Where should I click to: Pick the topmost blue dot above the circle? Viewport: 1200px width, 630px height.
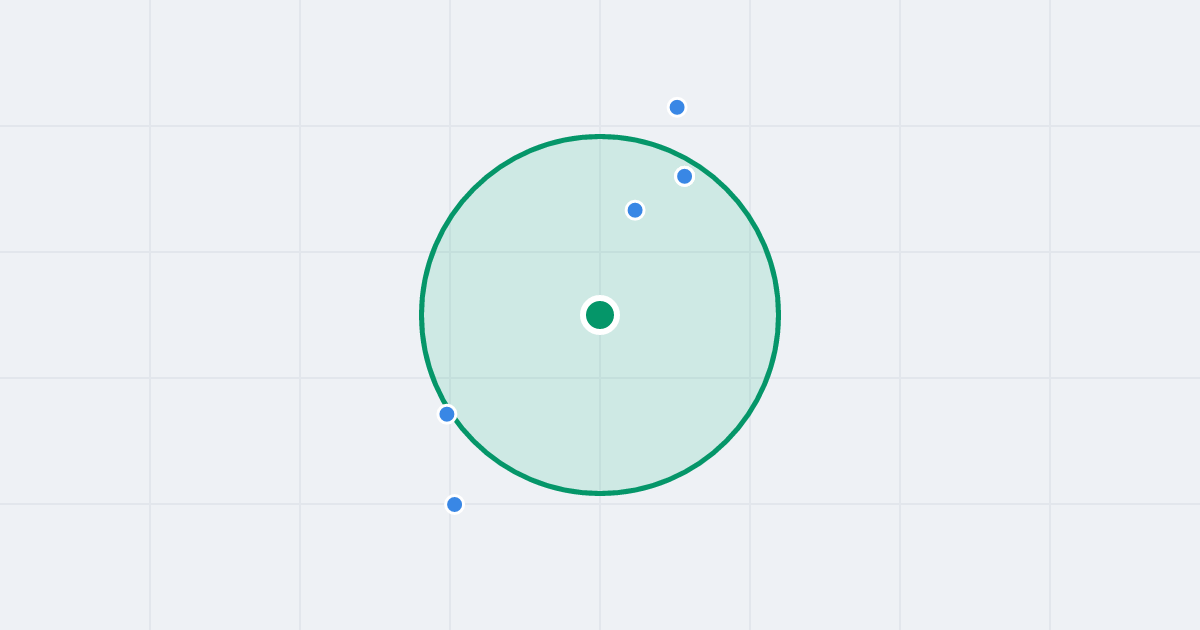tap(677, 107)
